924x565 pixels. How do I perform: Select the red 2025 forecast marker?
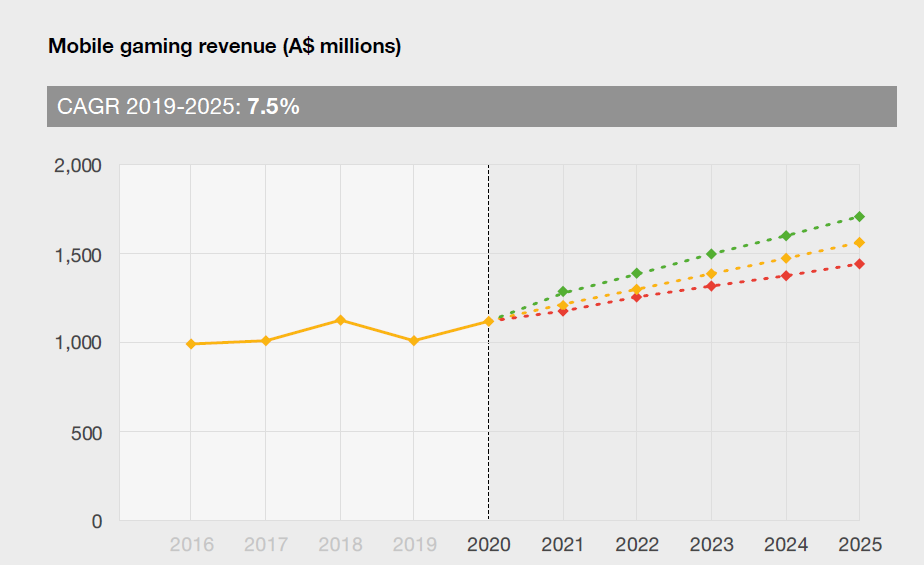(860, 264)
